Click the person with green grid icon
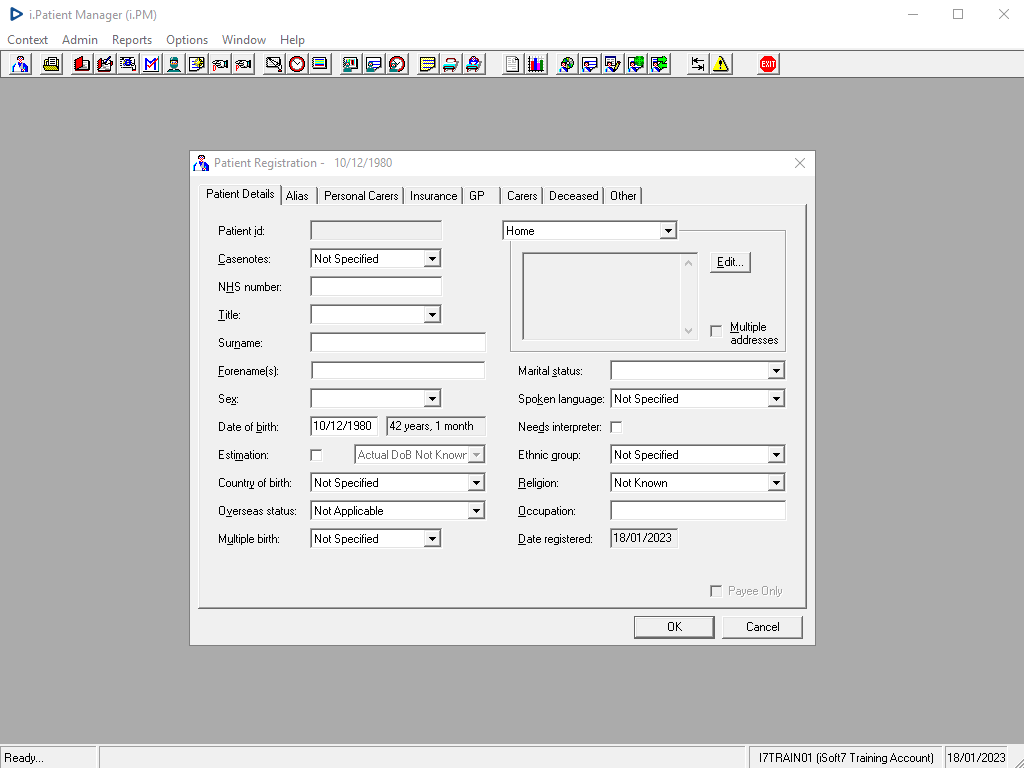 click(x=636, y=64)
